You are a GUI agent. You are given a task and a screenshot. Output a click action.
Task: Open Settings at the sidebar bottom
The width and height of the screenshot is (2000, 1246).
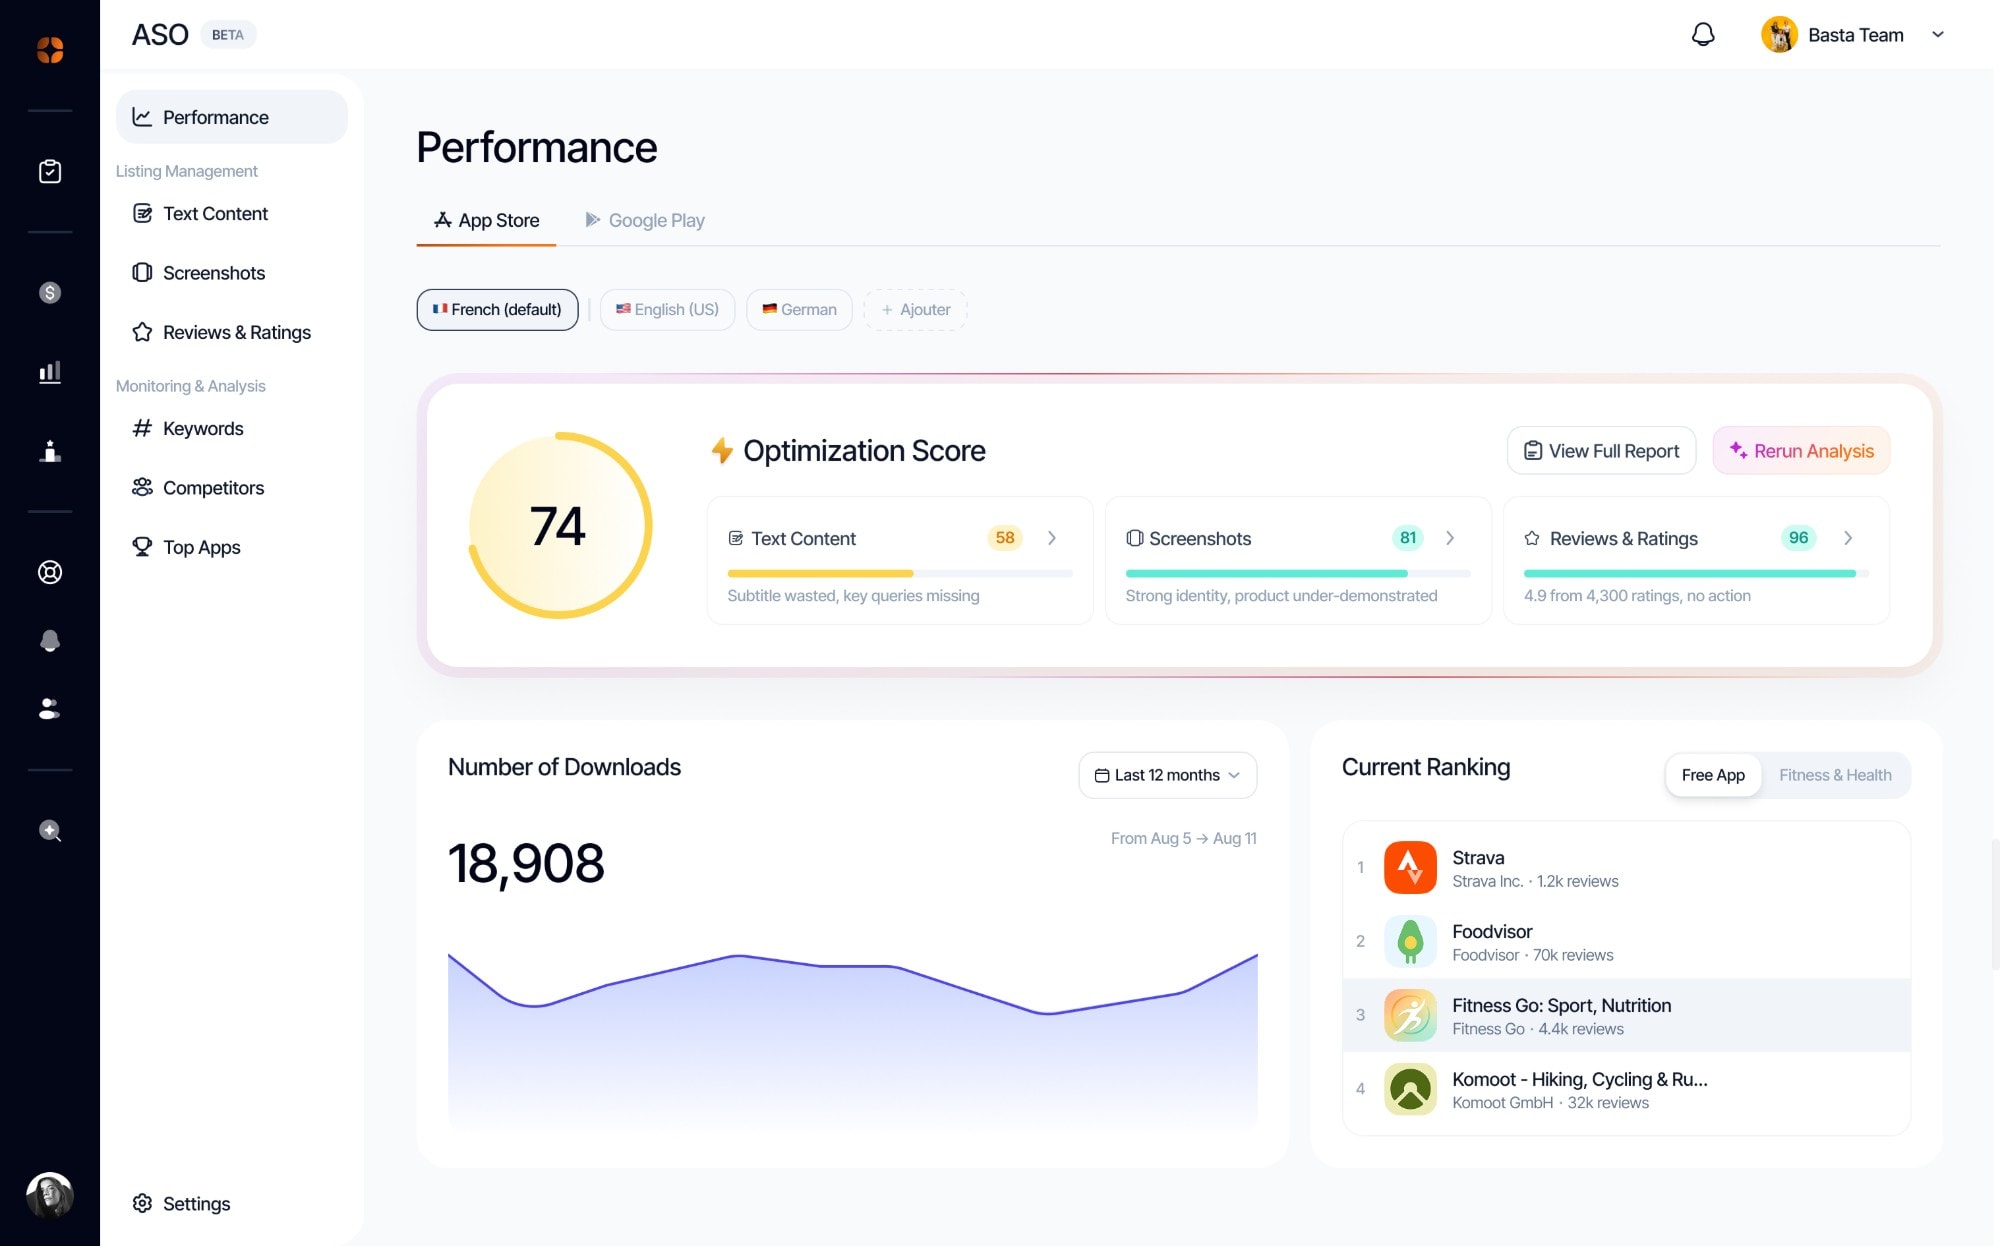click(x=232, y=1204)
